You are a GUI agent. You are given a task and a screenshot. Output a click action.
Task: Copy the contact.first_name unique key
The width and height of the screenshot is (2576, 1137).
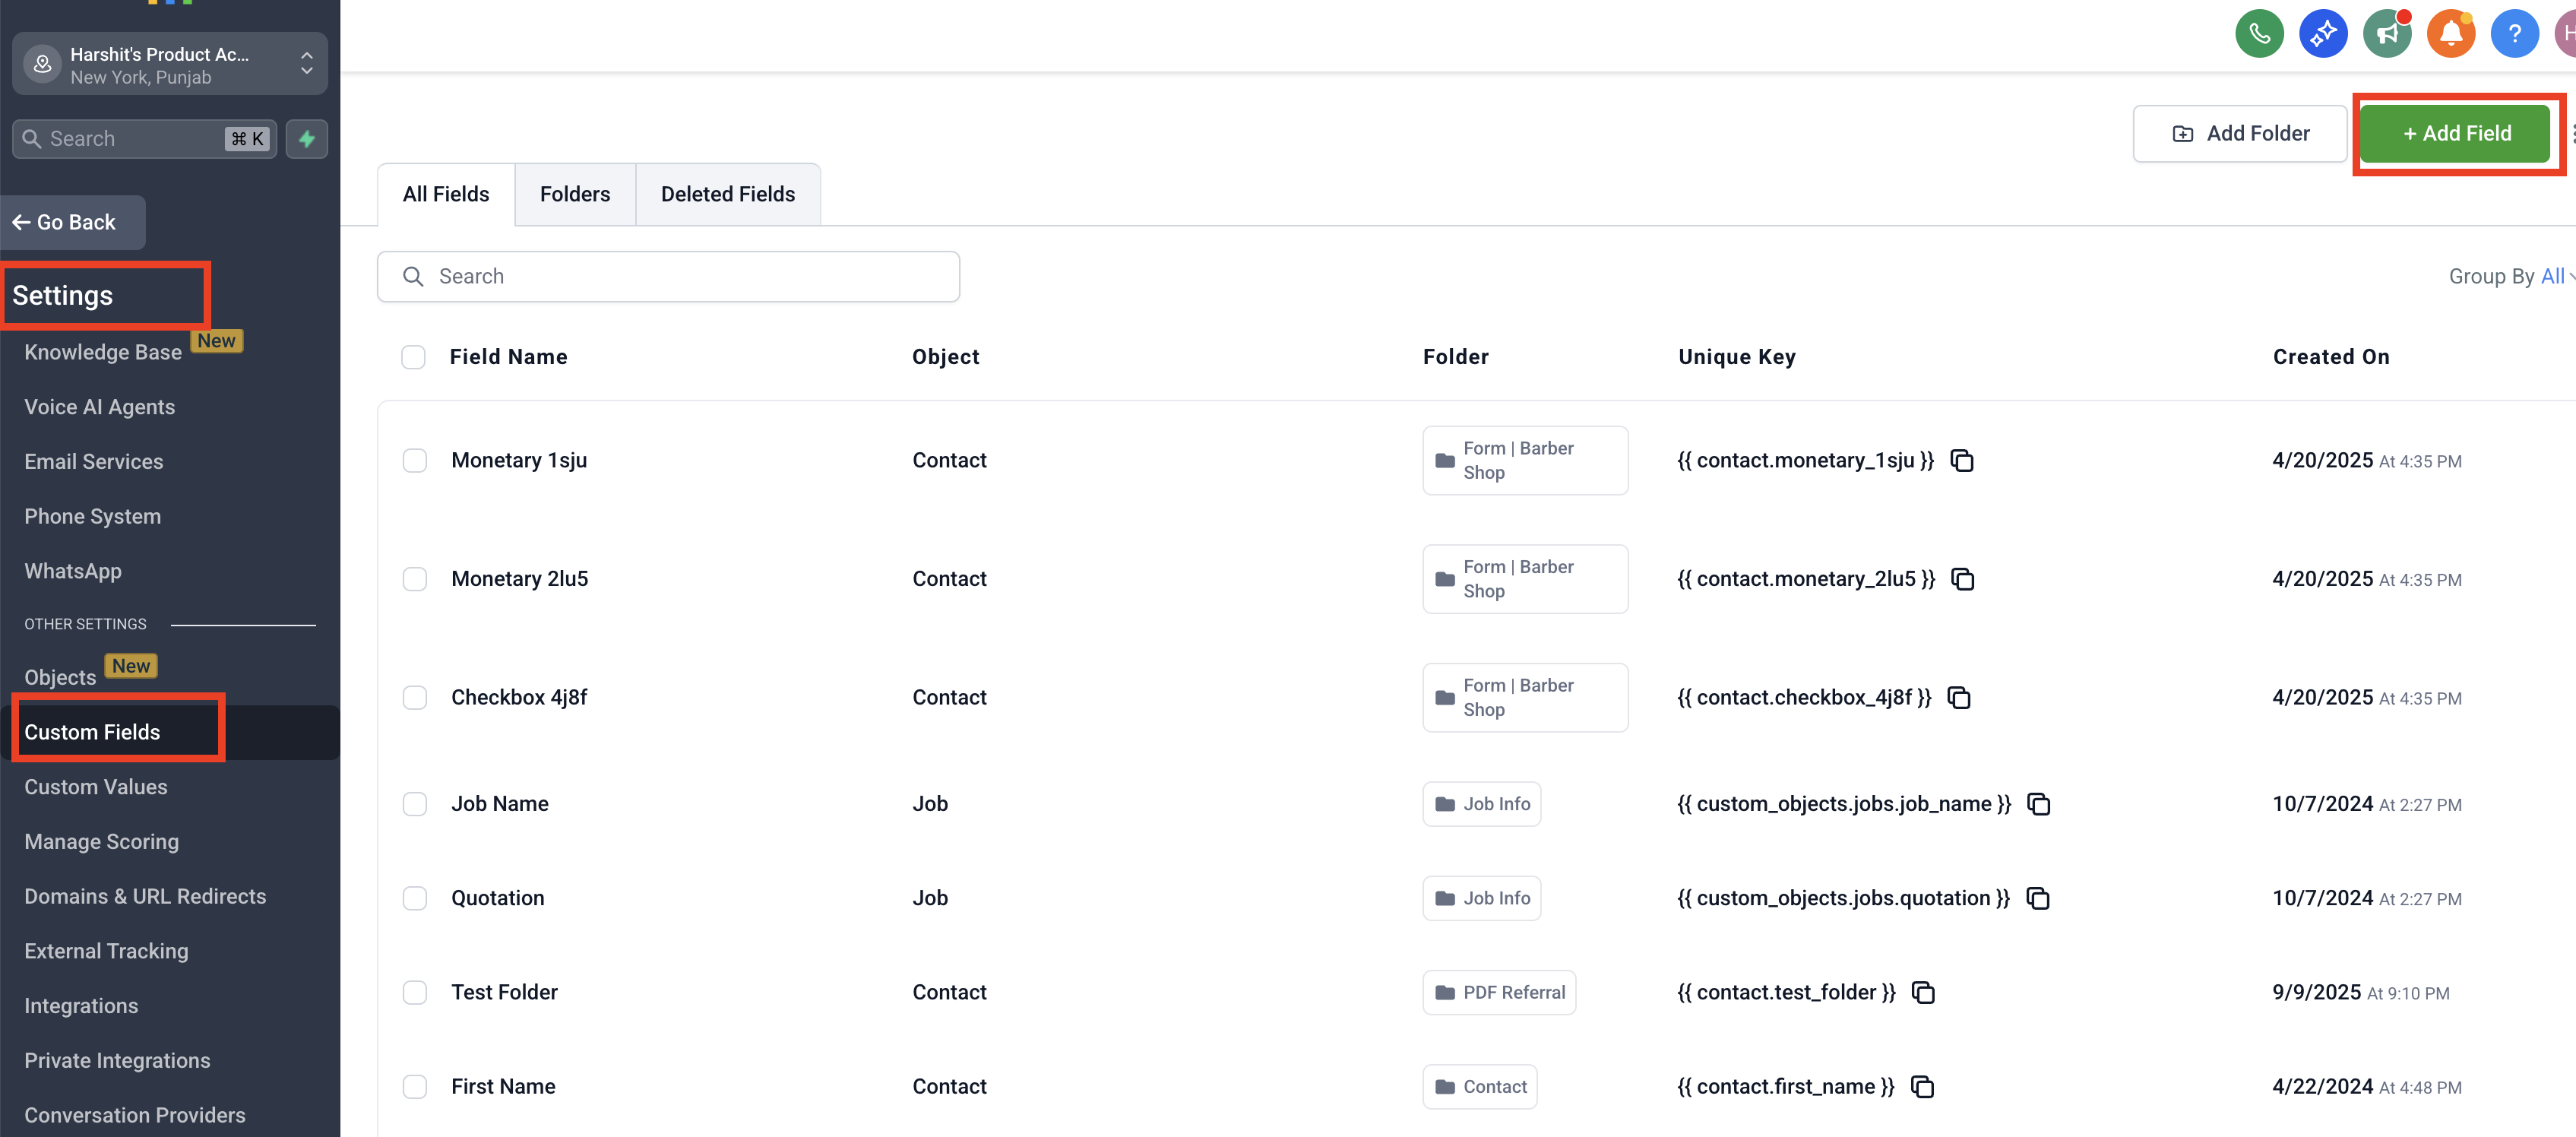[1922, 1087]
